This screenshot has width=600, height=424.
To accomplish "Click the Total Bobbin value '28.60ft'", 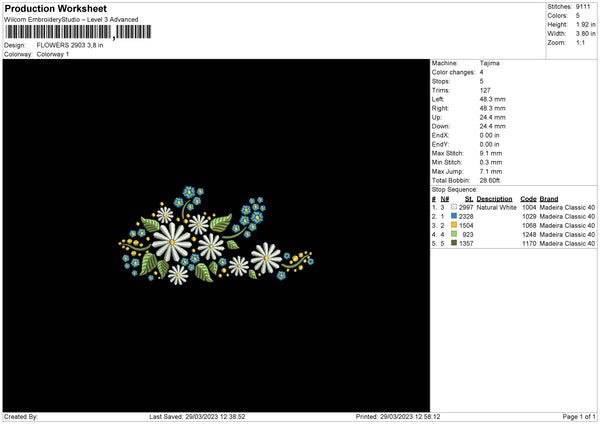I will pos(490,180).
